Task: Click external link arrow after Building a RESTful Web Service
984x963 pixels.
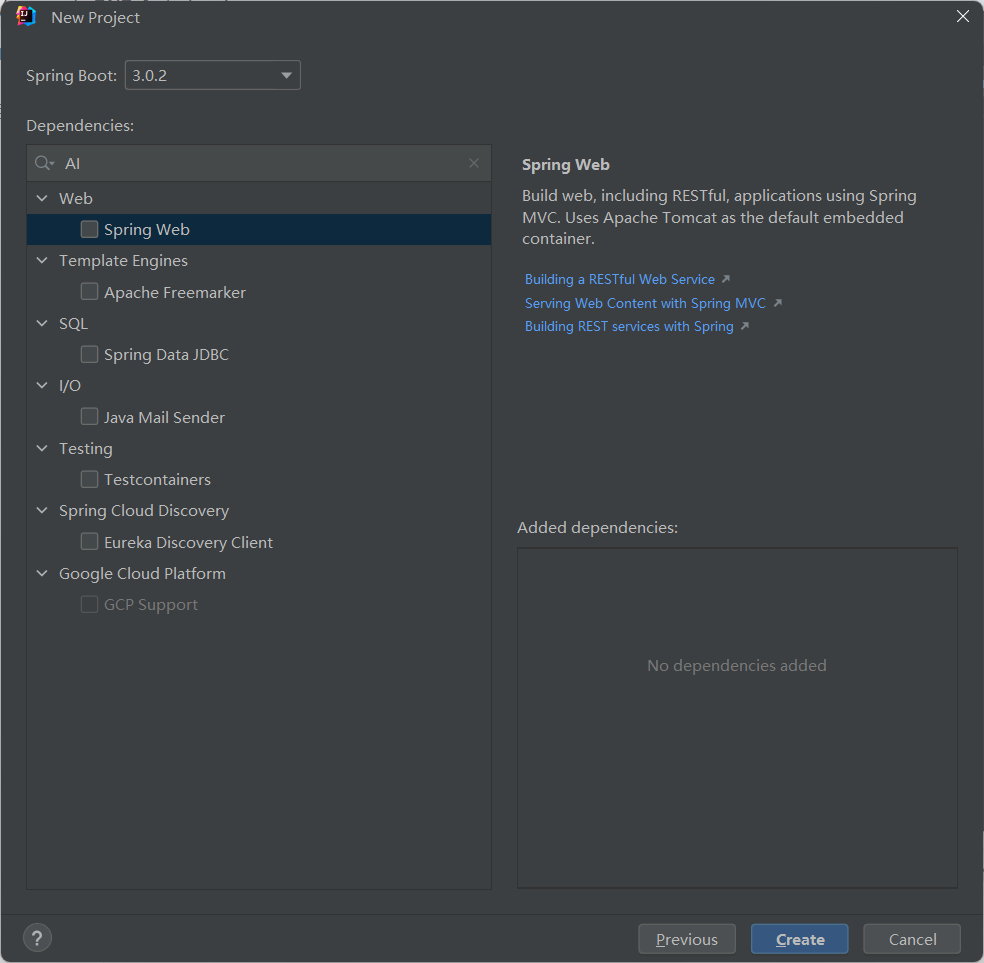Action: [725, 279]
